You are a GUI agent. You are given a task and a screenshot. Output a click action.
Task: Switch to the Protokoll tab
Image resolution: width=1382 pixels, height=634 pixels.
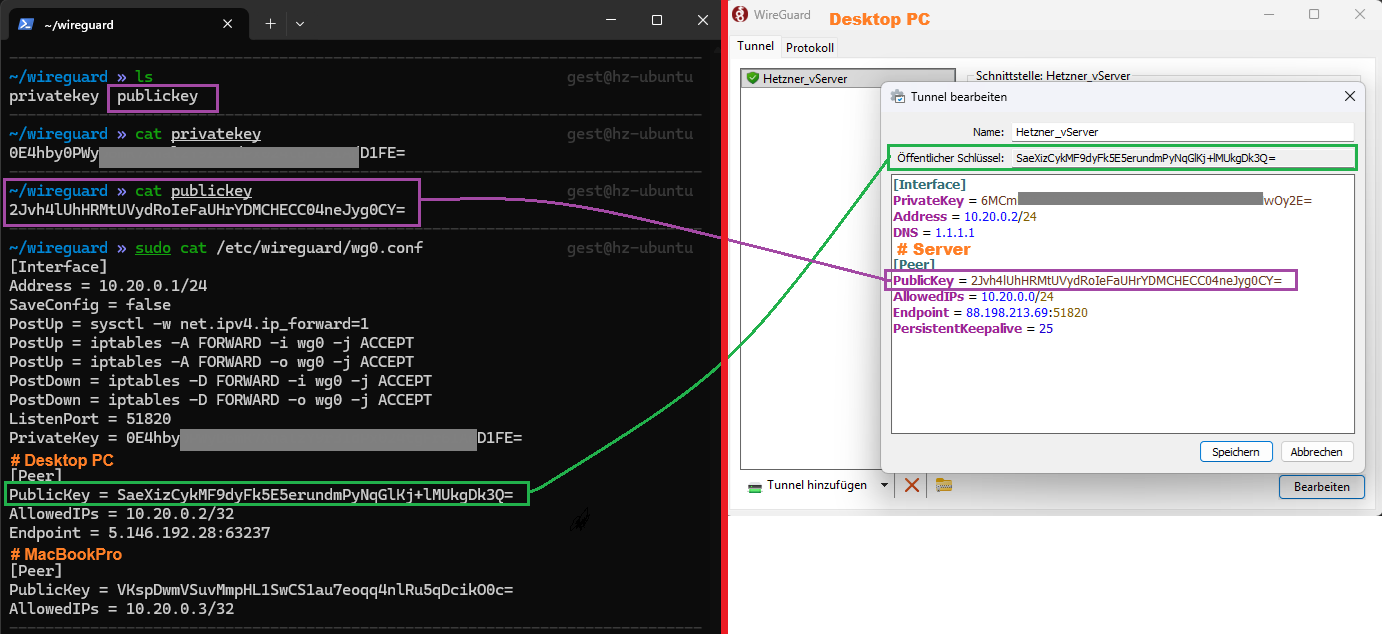pos(809,47)
